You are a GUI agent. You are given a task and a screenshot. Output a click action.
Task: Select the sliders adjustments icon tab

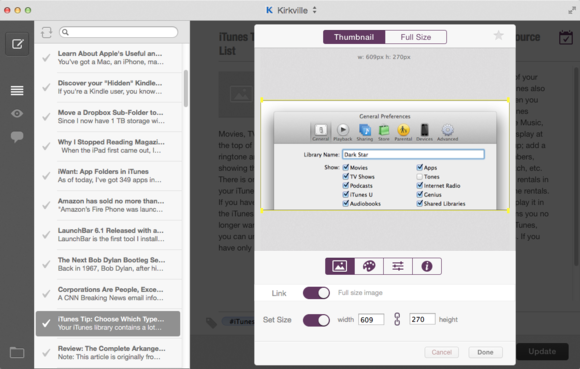coord(398,266)
